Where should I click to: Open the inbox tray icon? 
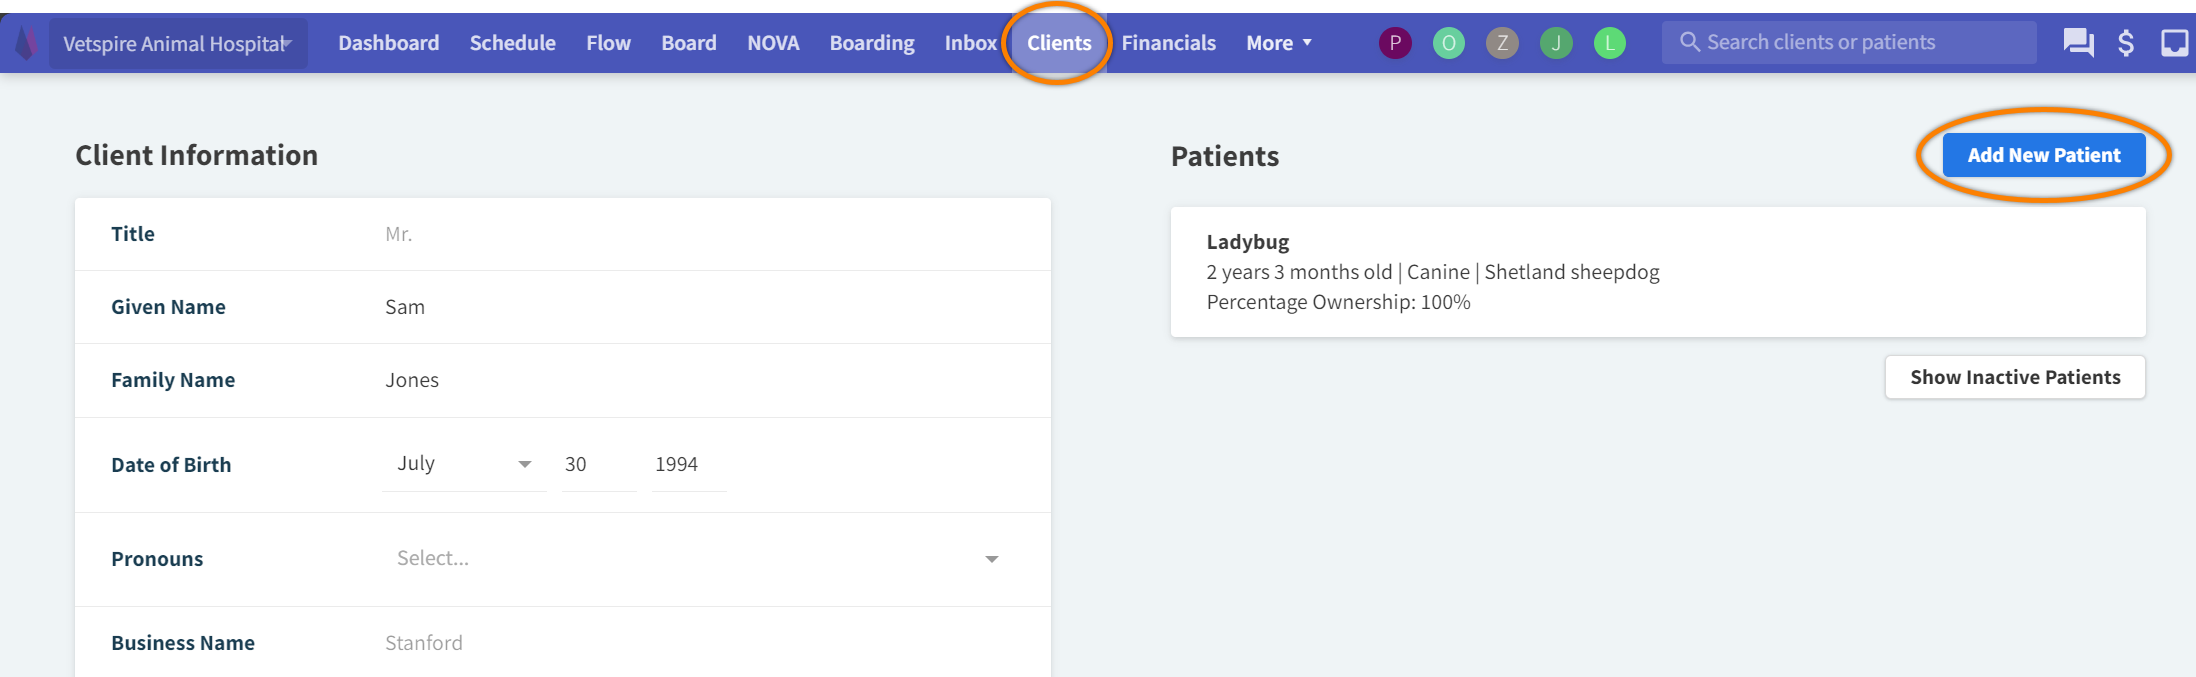point(2174,43)
